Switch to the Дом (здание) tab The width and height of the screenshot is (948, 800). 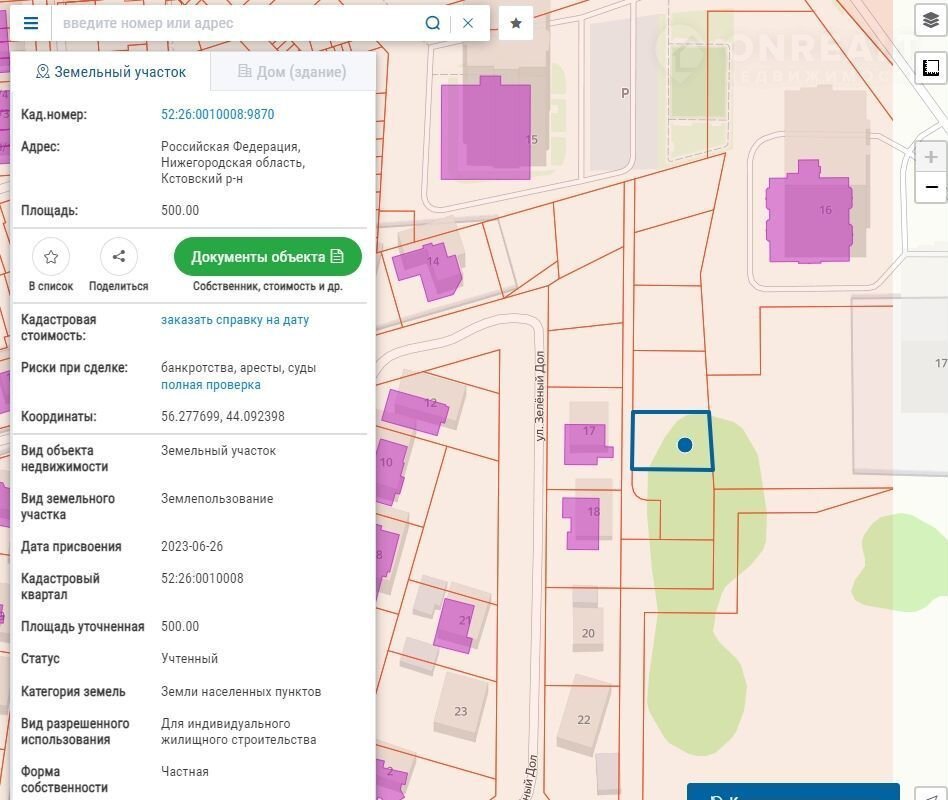292,72
